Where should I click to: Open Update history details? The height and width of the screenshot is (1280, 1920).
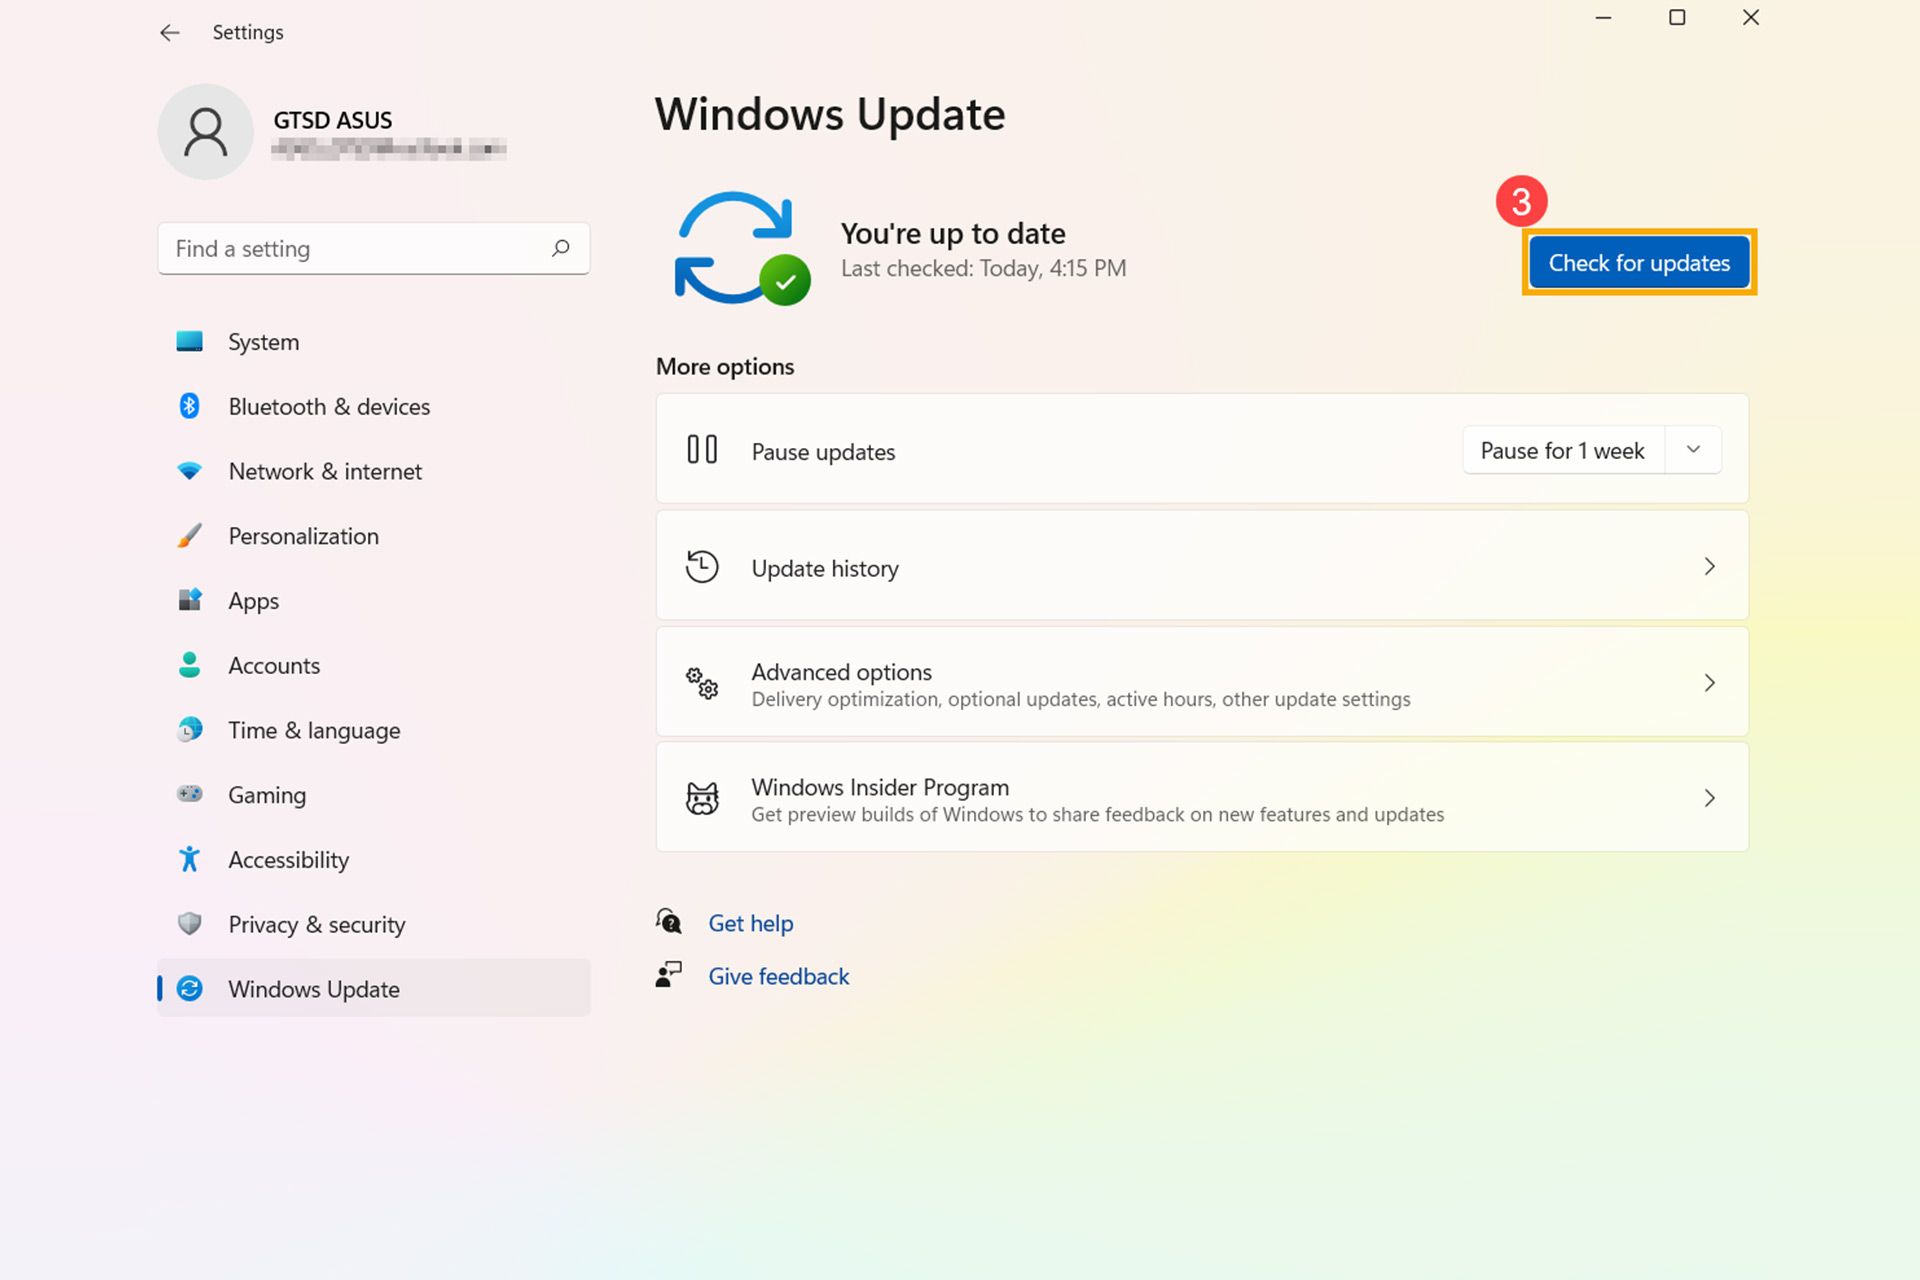1200,566
